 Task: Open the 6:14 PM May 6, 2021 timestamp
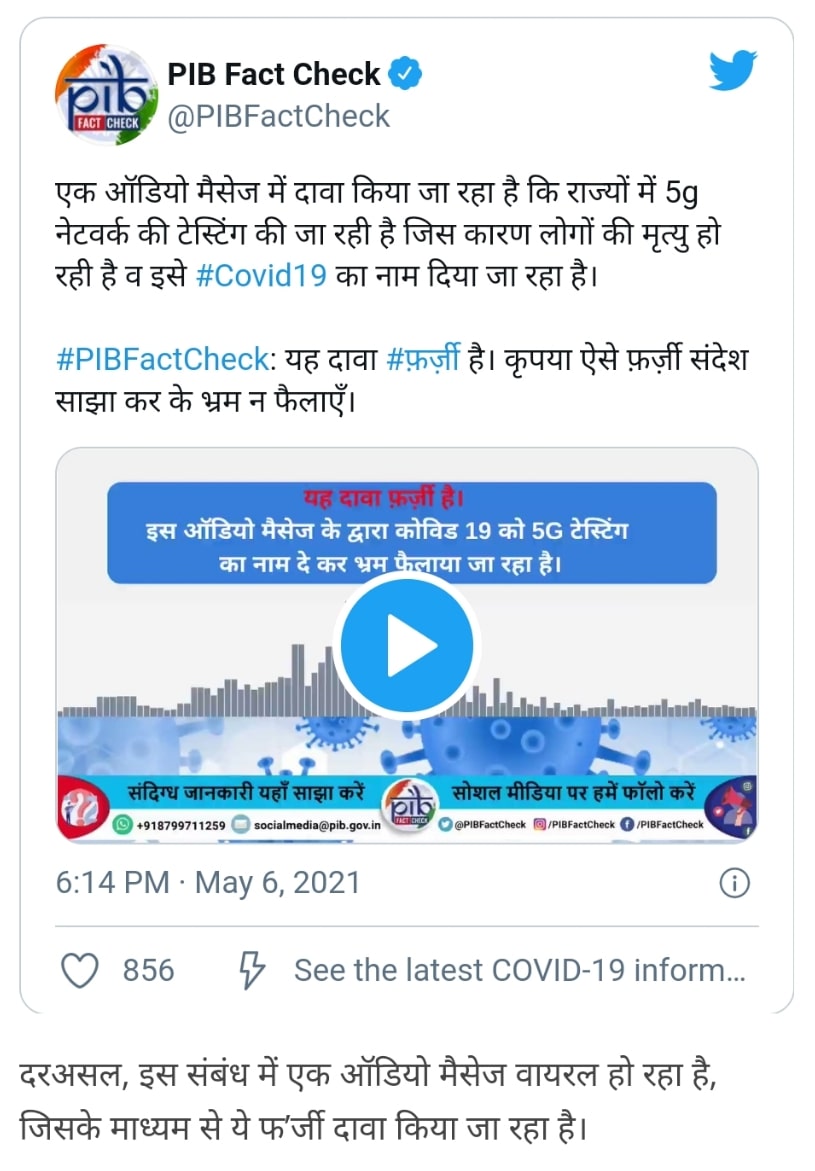(208, 883)
